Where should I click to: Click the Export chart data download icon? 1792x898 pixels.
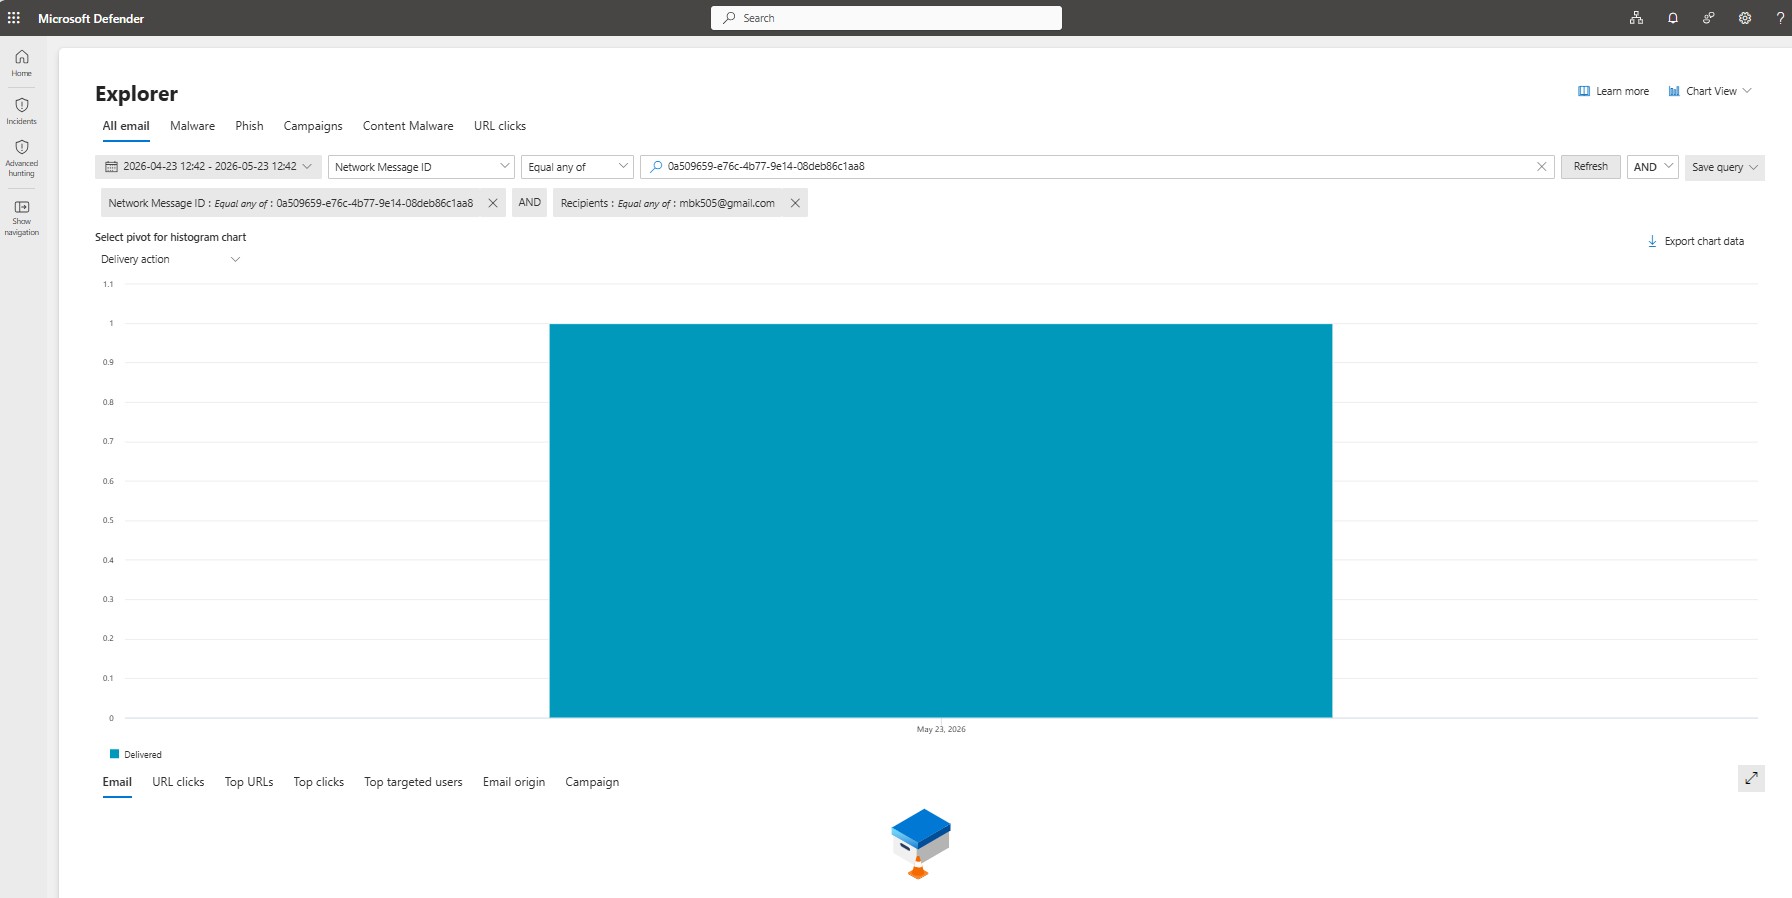click(1652, 241)
